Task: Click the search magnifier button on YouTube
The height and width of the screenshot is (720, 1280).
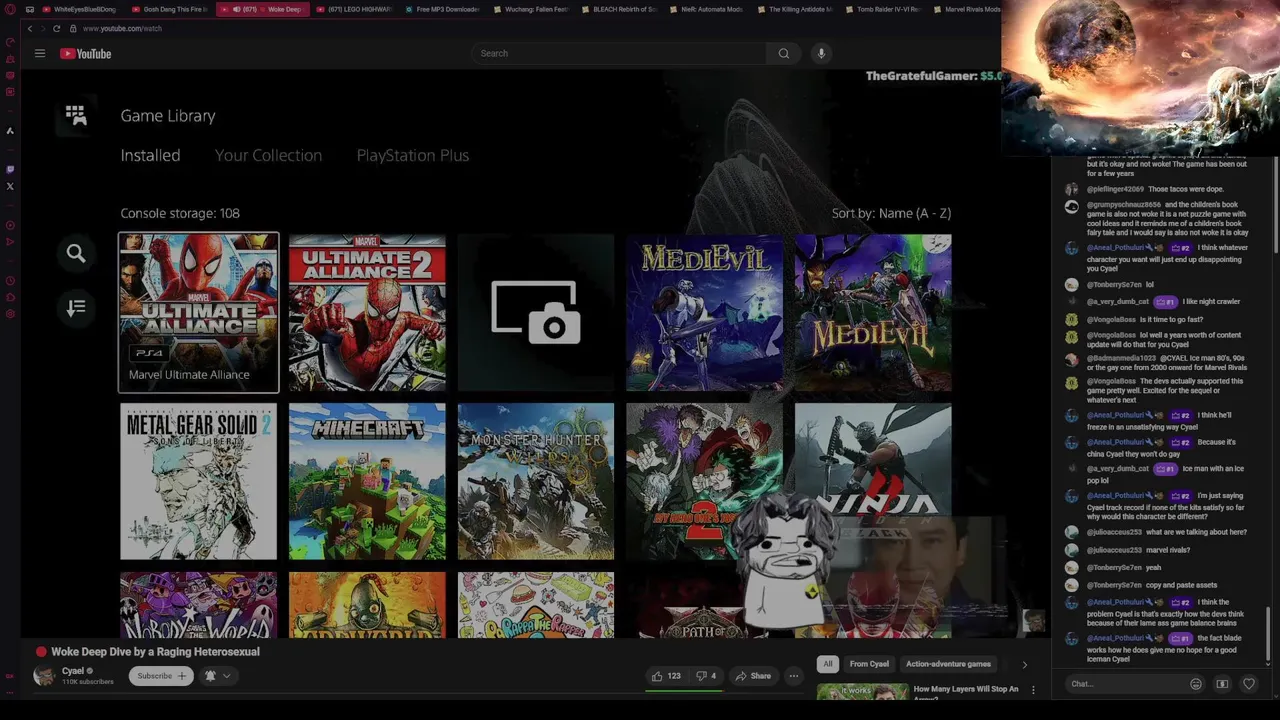Action: 784,53
